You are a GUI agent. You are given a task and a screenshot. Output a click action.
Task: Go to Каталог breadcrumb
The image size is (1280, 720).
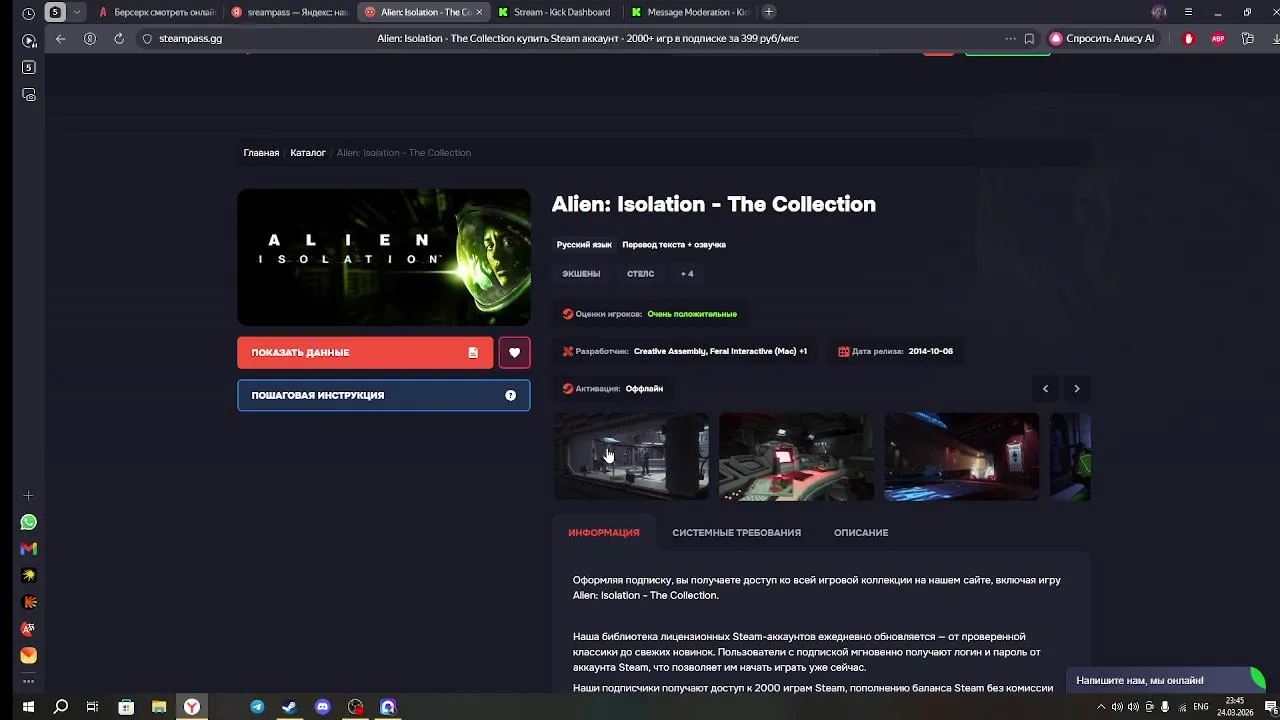coord(308,153)
